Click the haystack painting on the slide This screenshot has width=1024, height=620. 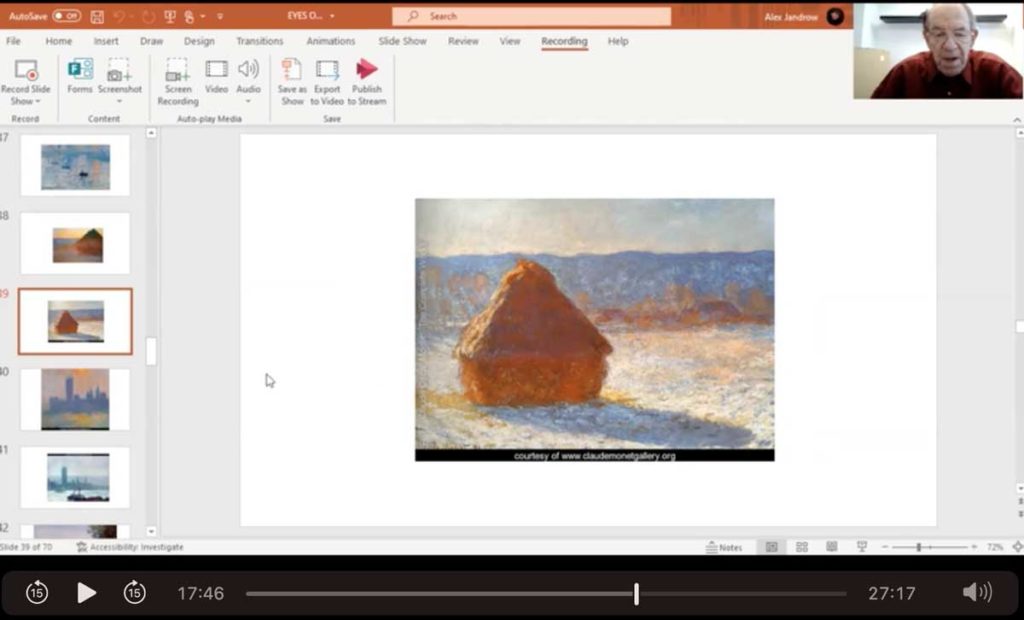594,329
